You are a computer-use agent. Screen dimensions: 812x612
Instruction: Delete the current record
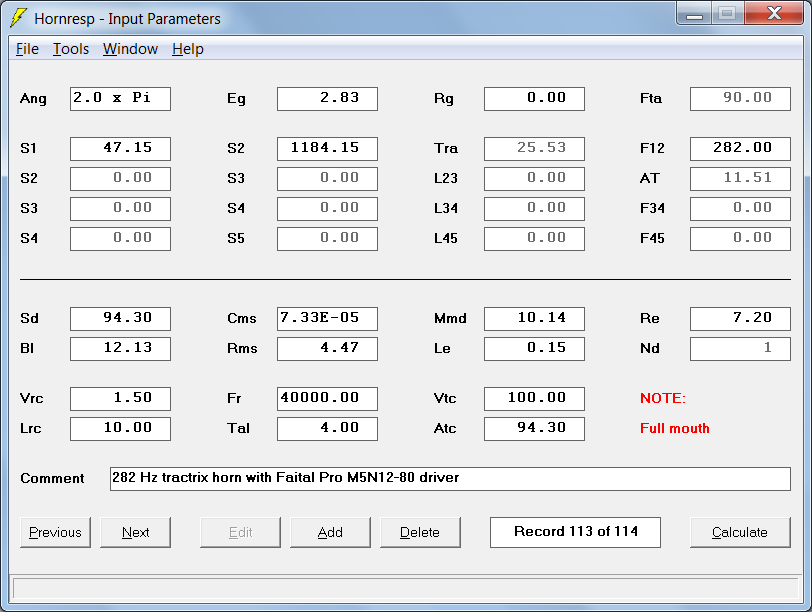click(x=420, y=532)
